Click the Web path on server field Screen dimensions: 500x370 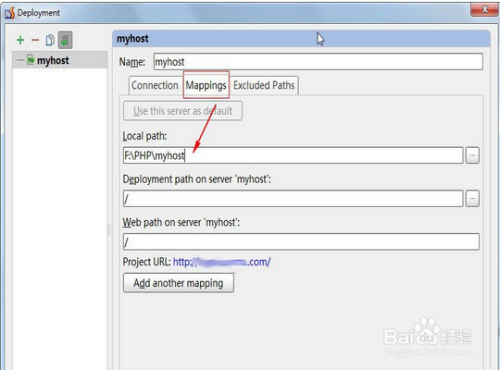click(301, 242)
